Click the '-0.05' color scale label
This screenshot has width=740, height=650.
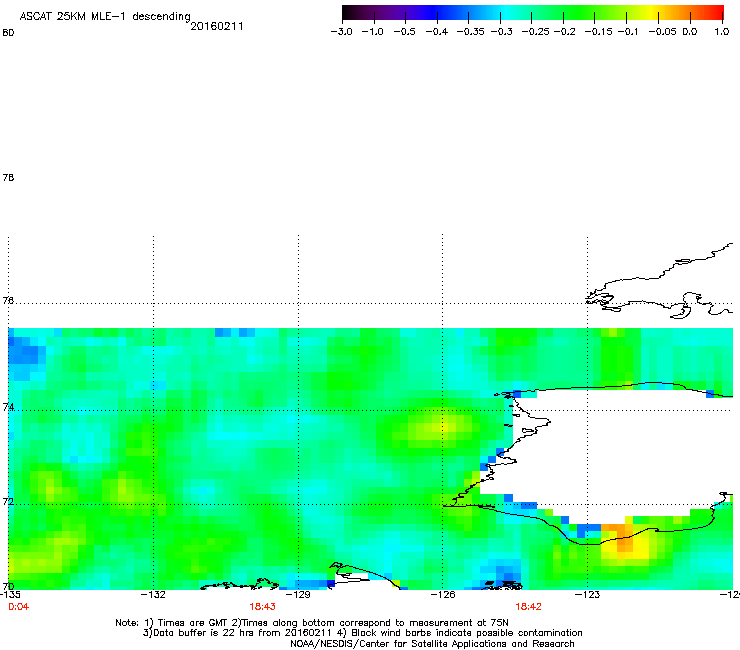pyautogui.click(x=663, y=32)
